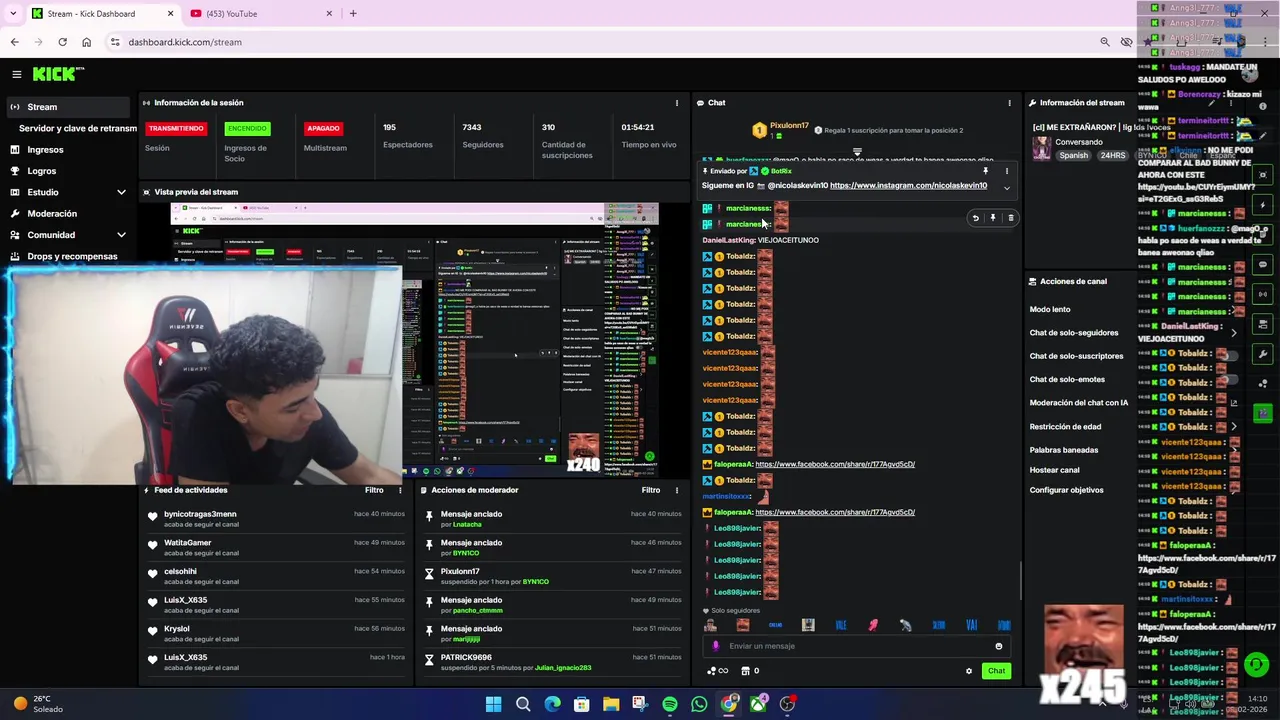Click undo icon on hovered marcianesss message
1280x720 pixels.
pos(976,218)
